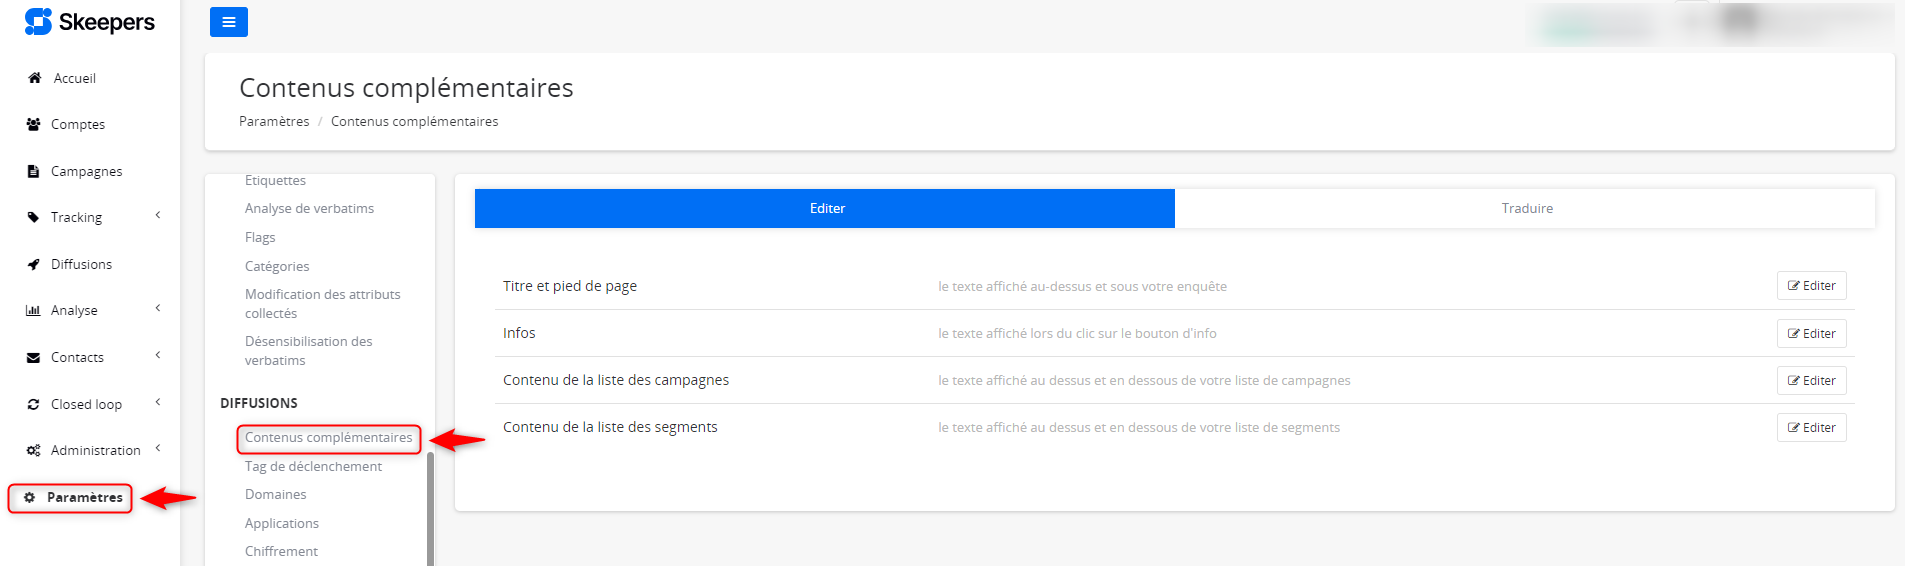Click the settings list vertical scrollbar

pyautogui.click(x=430, y=508)
